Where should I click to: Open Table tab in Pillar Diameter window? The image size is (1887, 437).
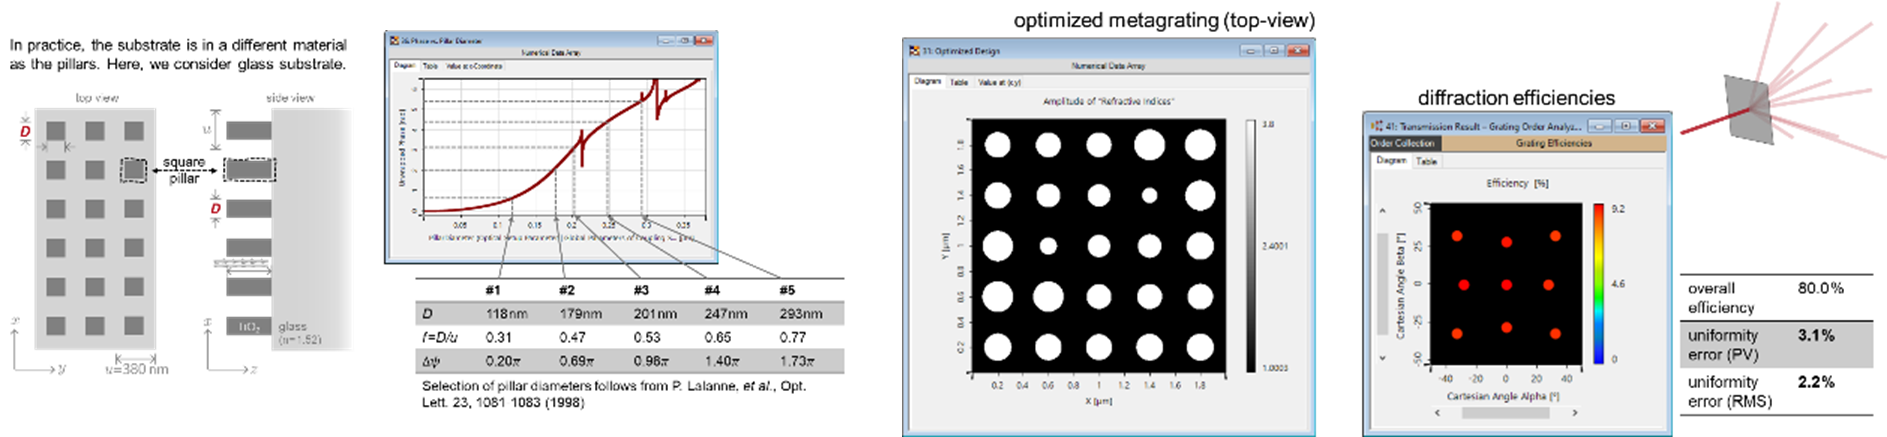click(x=430, y=66)
